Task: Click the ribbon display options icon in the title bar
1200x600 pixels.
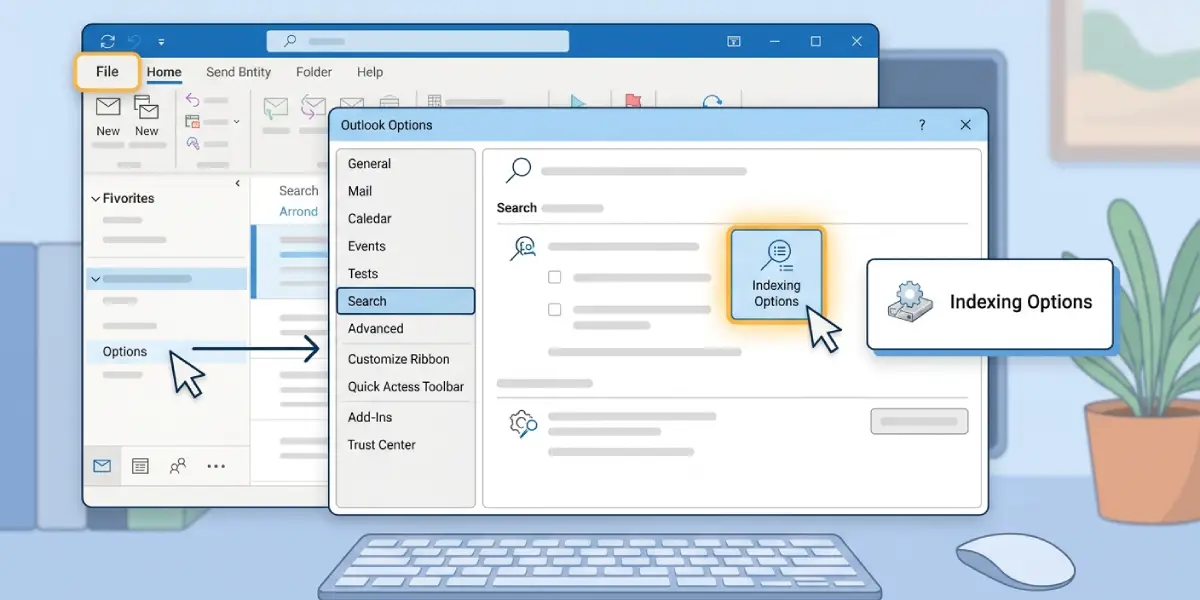Action: coord(734,41)
